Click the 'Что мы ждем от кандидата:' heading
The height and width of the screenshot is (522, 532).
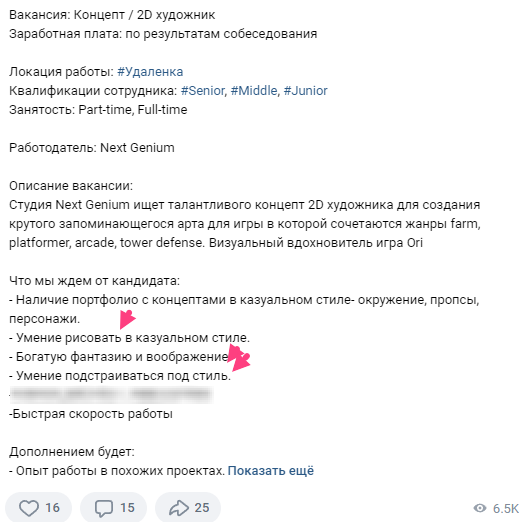[94, 281]
